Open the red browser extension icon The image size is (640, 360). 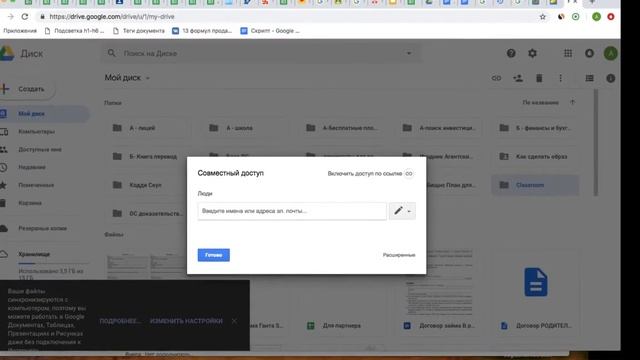coord(611,17)
